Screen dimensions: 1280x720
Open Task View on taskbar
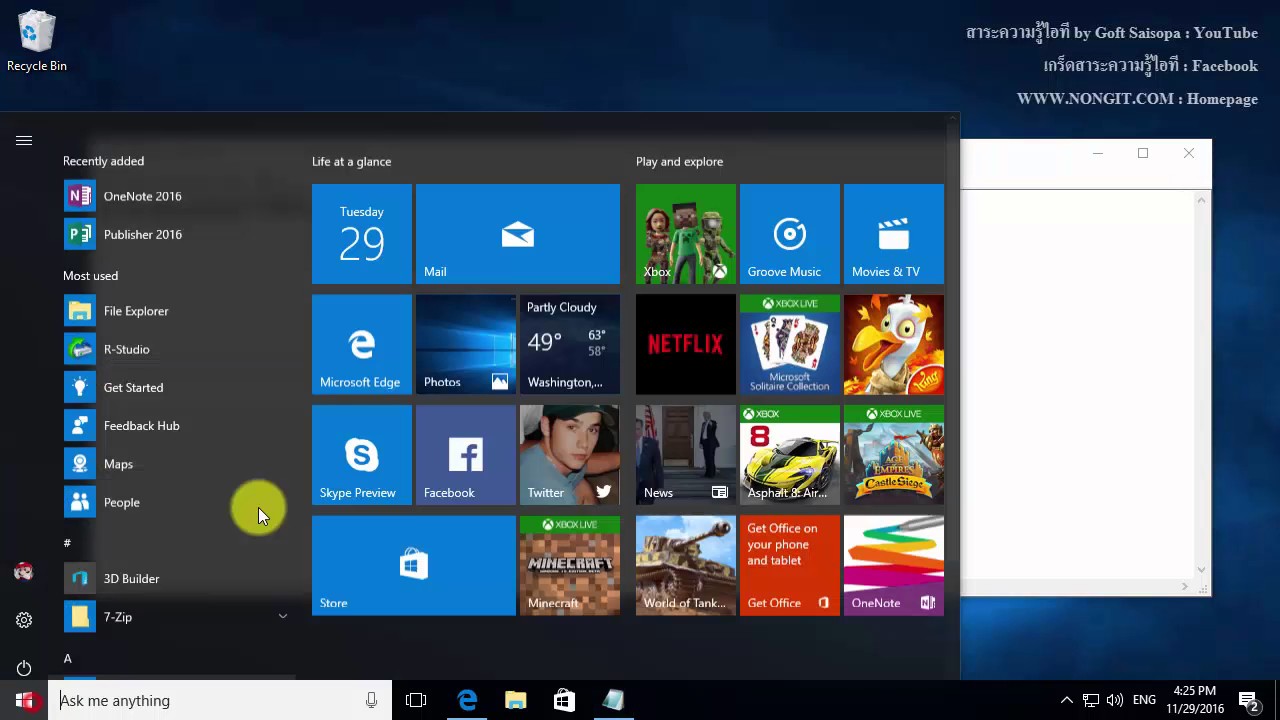[416, 700]
